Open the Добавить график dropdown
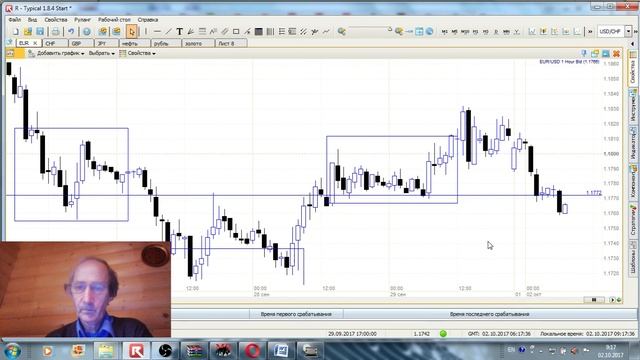640x360 pixels. click(56, 53)
